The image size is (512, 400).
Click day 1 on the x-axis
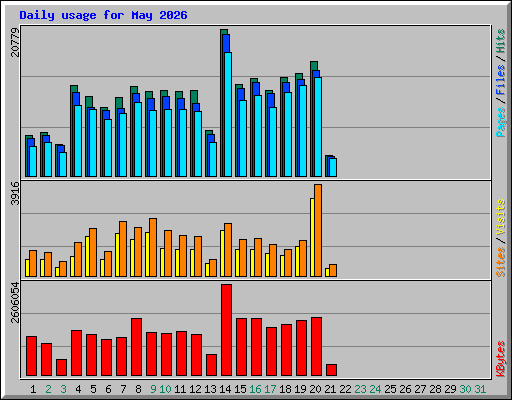[x=33, y=389]
